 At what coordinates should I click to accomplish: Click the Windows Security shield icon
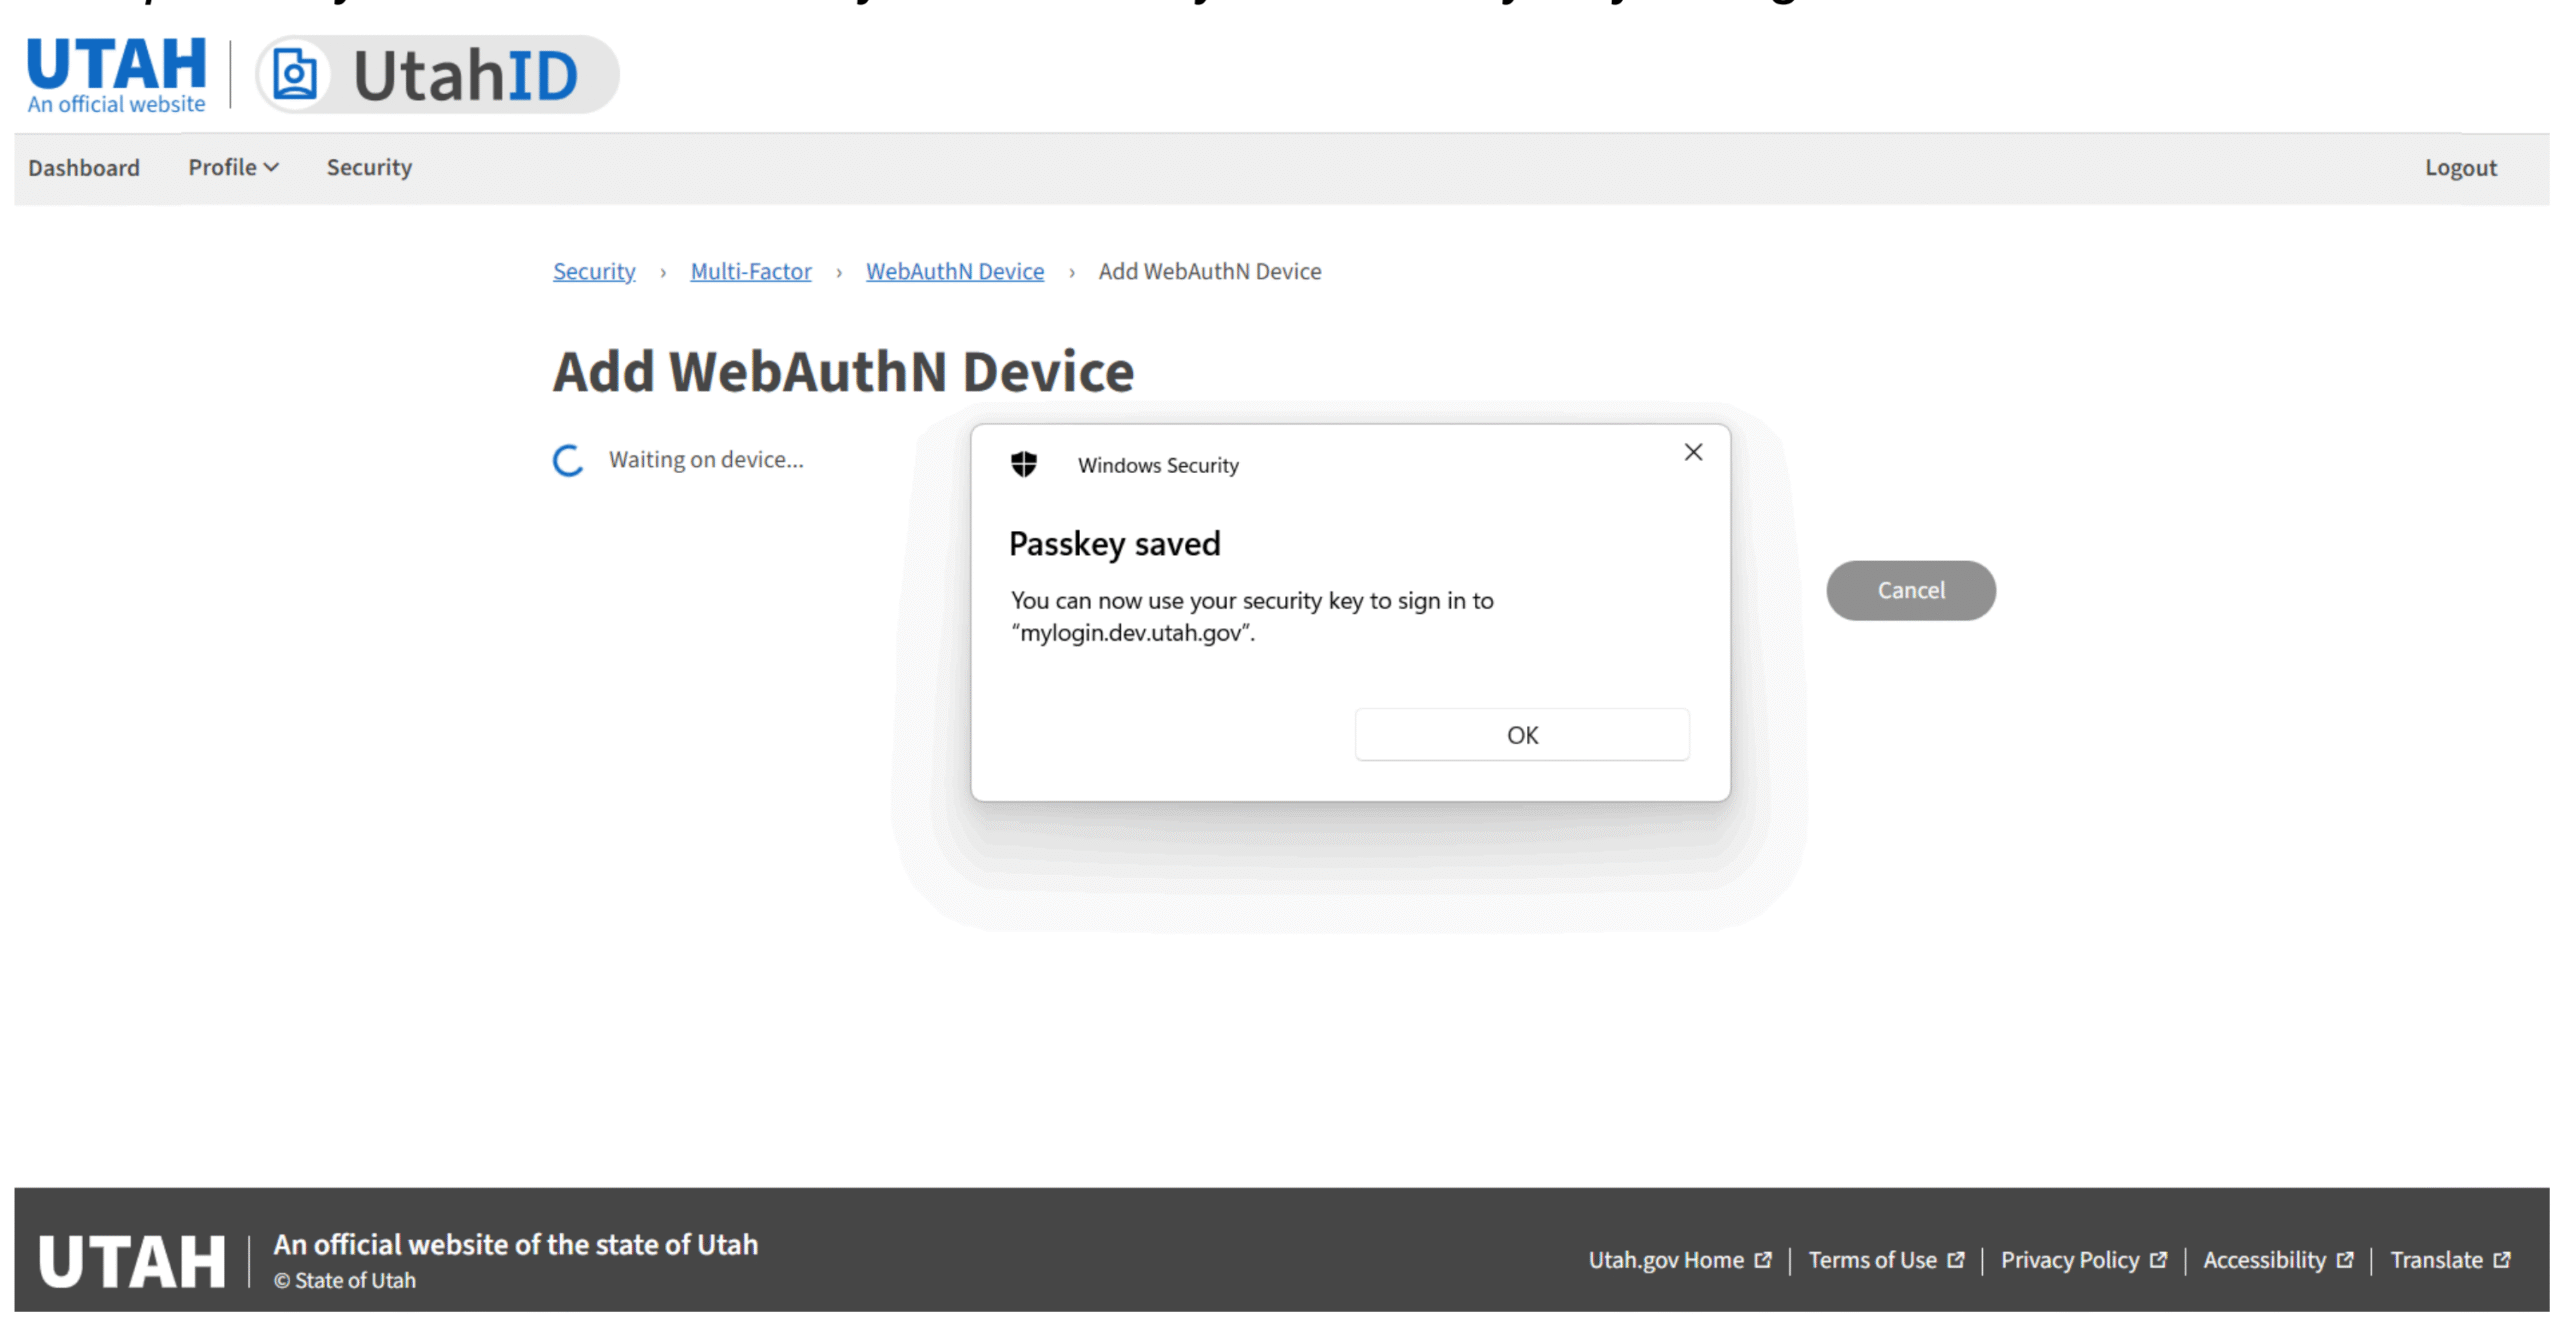(1023, 464)
